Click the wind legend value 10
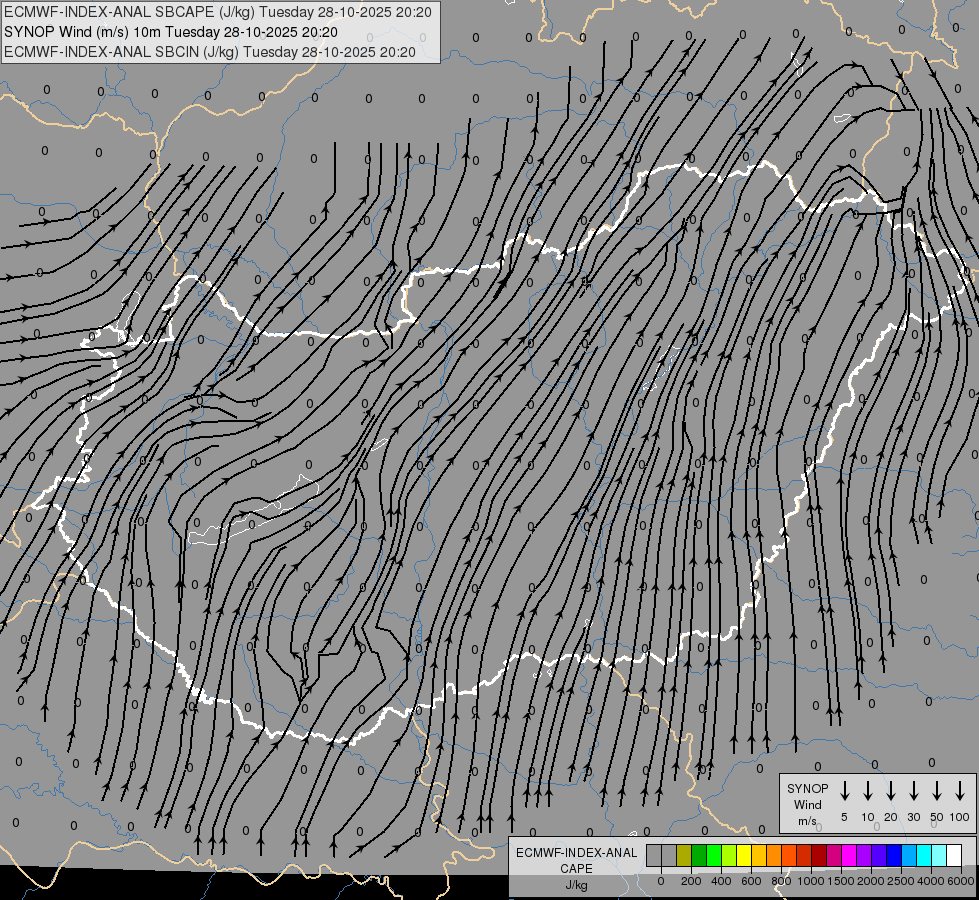 (x=867, y=817)
